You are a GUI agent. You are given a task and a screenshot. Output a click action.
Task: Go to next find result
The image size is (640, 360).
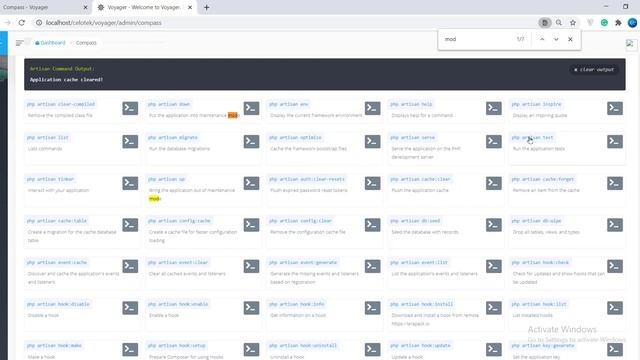(x=556, y=39)
